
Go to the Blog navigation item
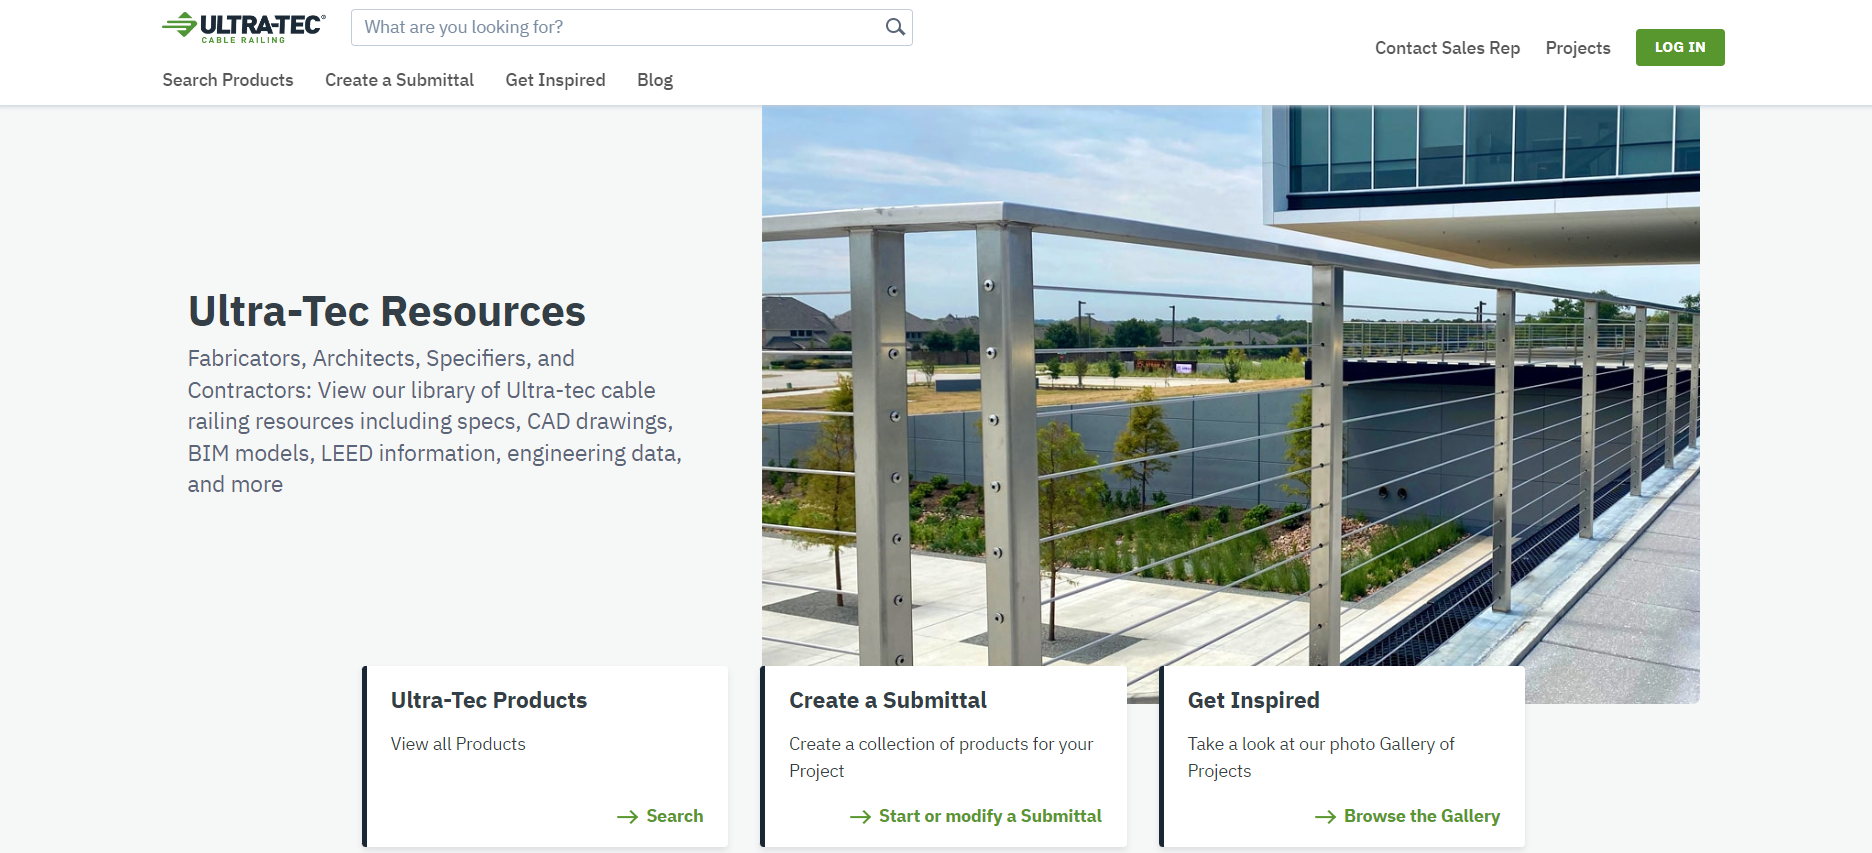tap(655, 80)
